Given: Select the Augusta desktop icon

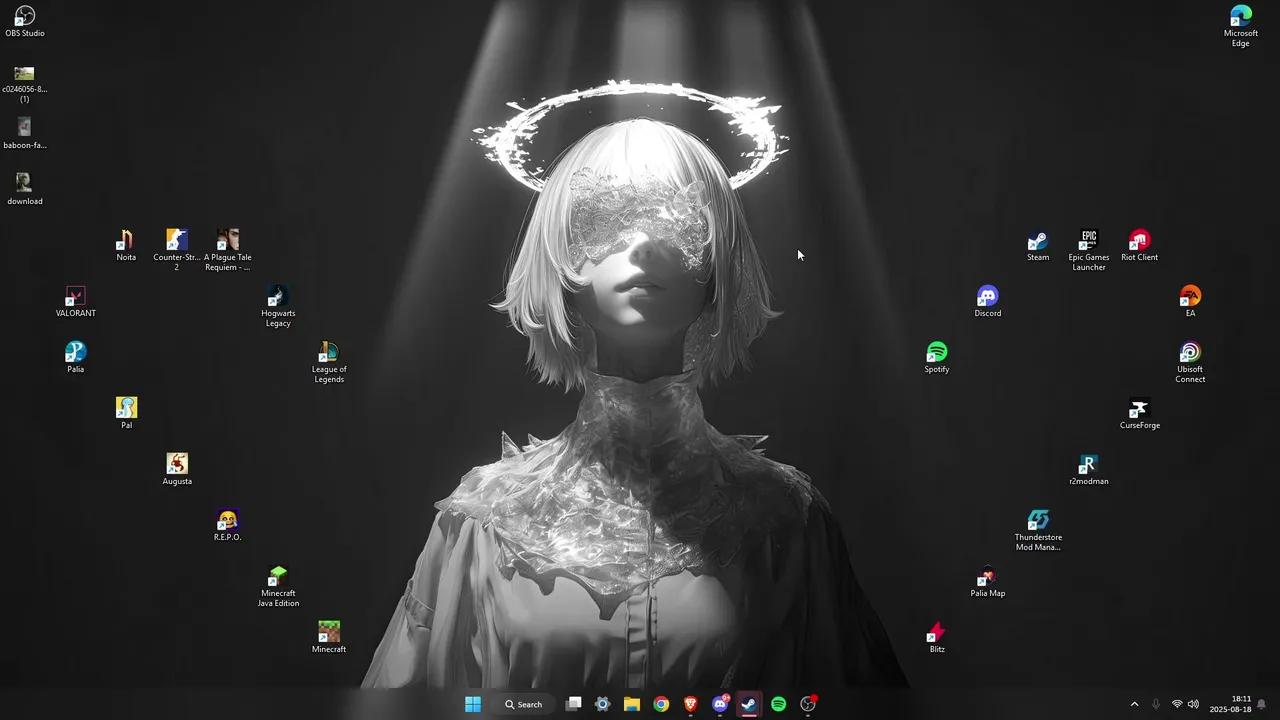Looking at the screenshot, I should (x=177, y=470).
